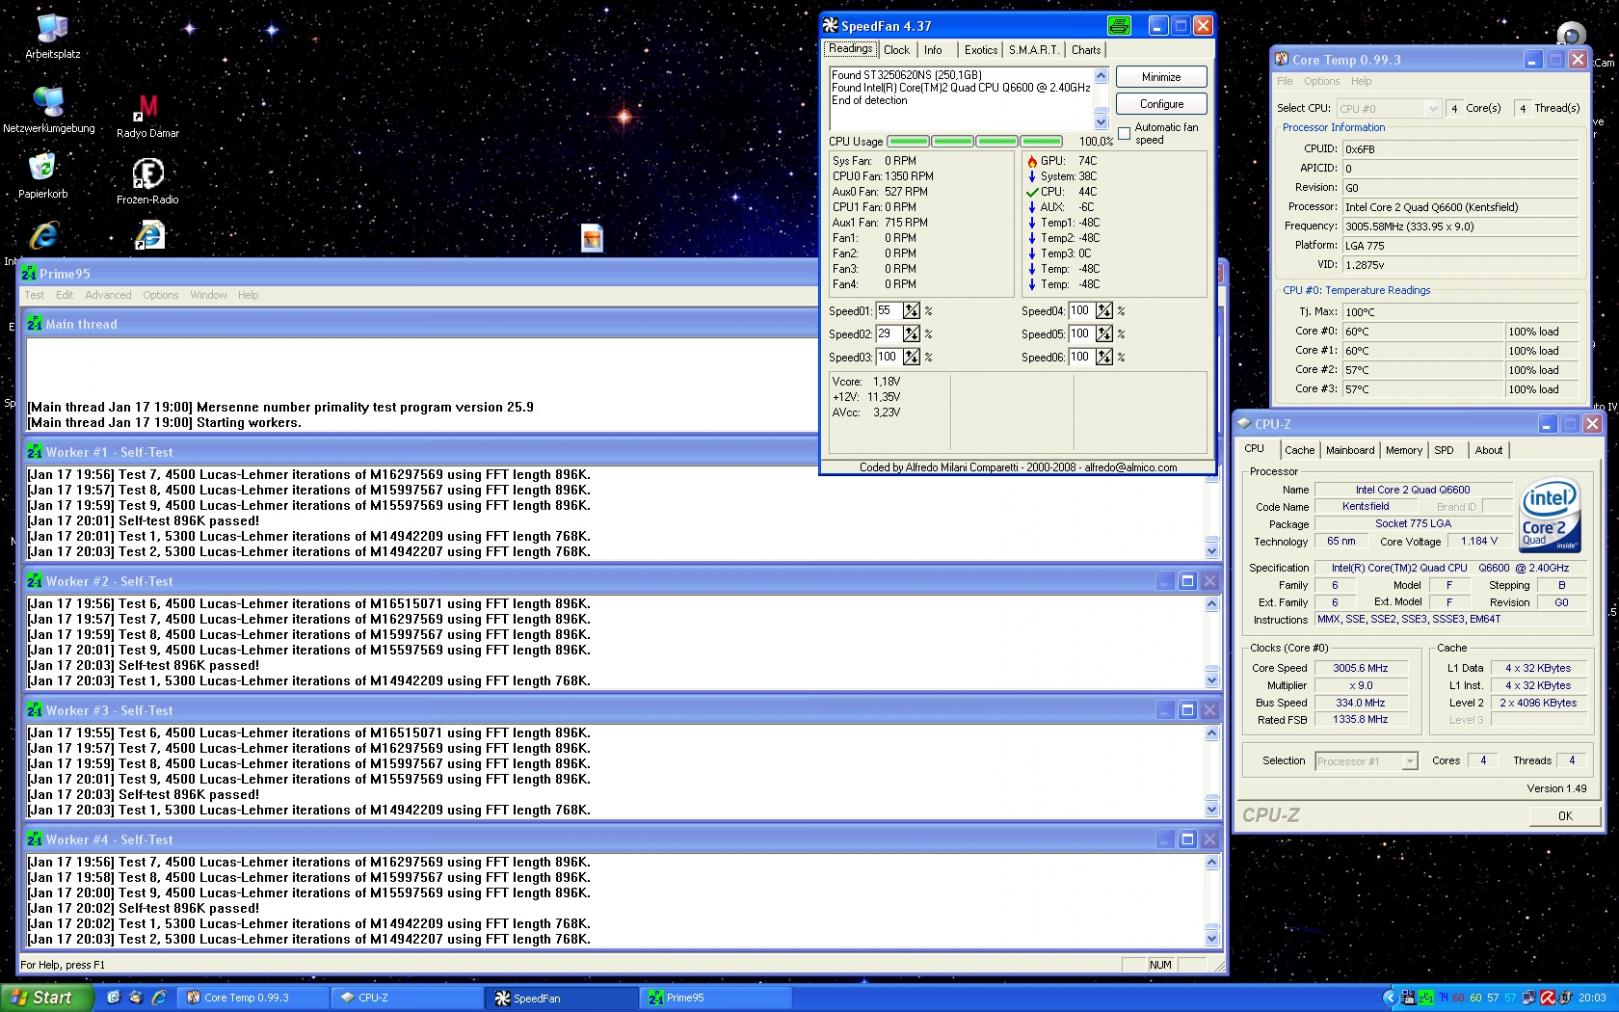
Task: Launch the Radyo Damar desktop shortcut
Action: point(147,108)
